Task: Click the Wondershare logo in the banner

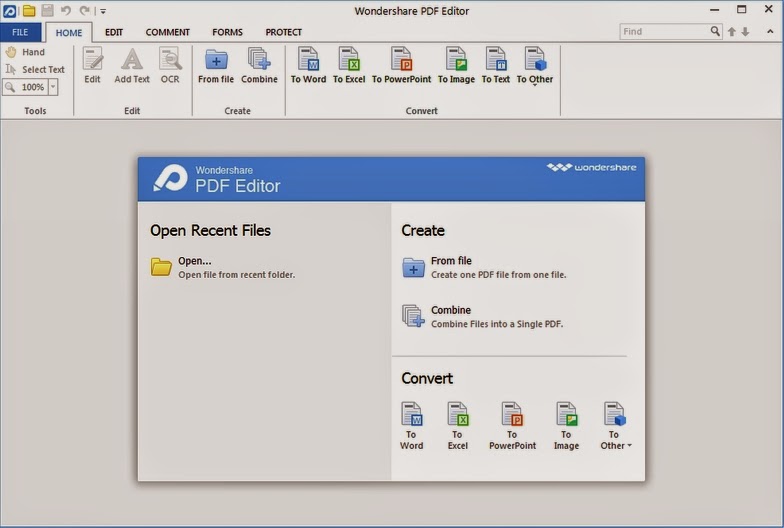Action: 592,167
